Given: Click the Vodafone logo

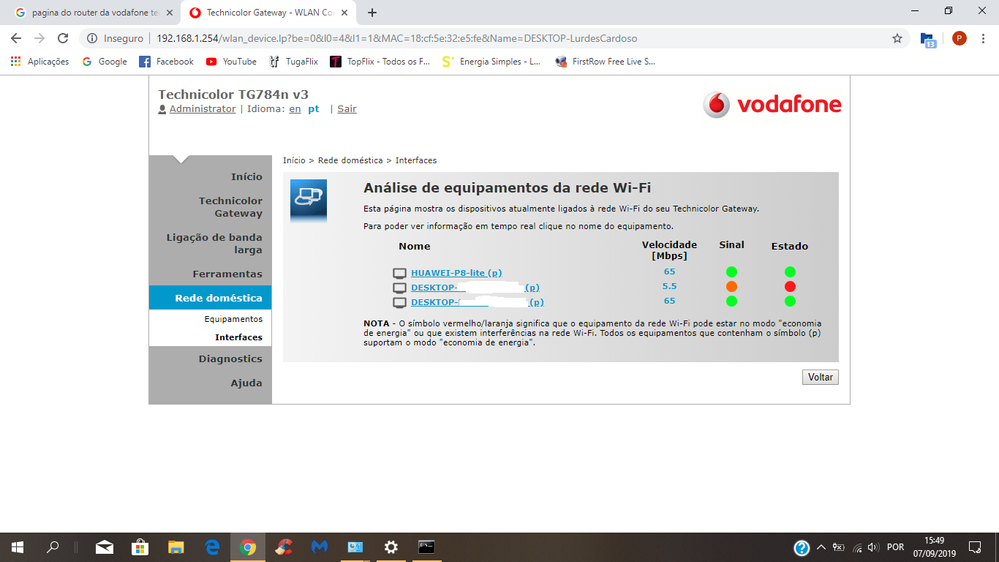Looking at the screenshot, I should click(x=772, y=104).
